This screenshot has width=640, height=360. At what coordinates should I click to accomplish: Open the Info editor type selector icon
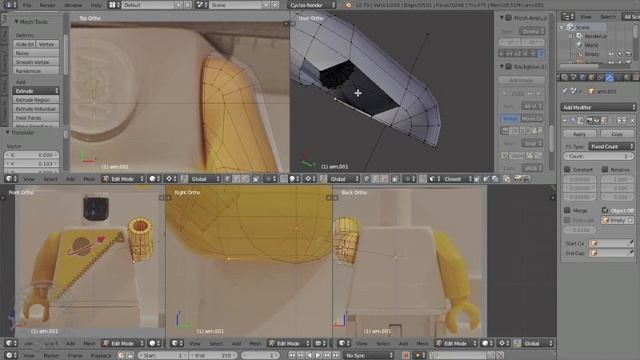(10, 5)
